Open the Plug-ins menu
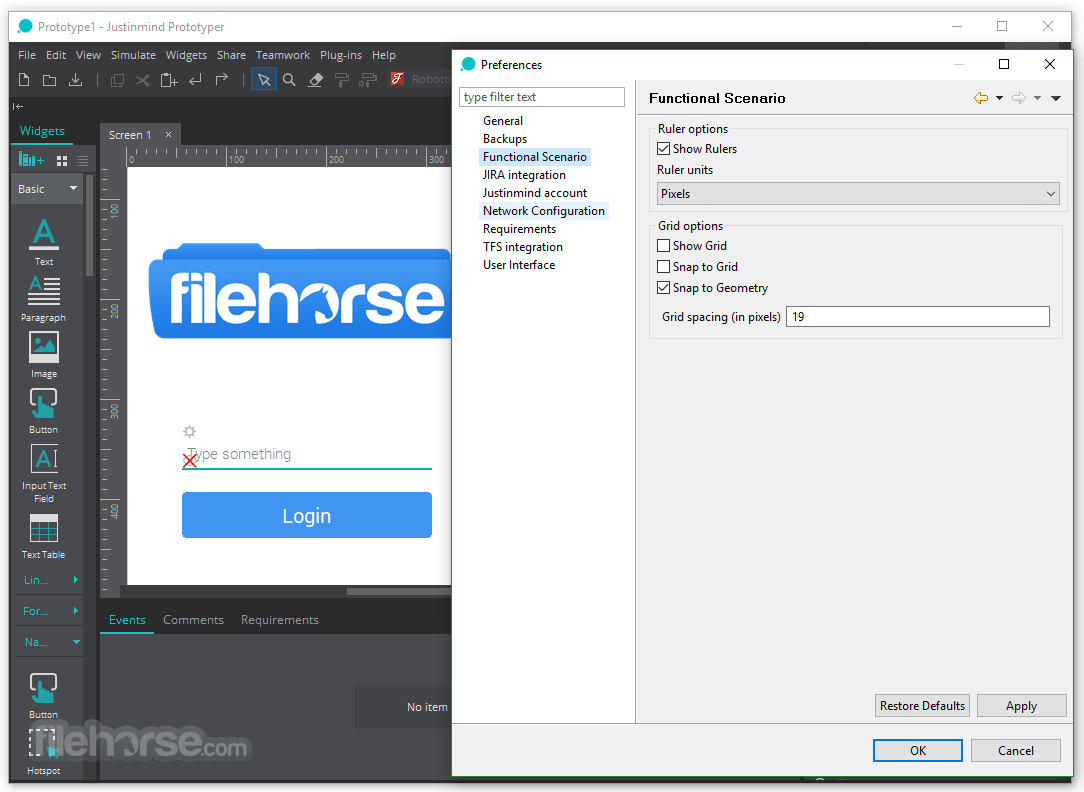1084x792 pixels. pyautogui.click(x=341, y=55)
